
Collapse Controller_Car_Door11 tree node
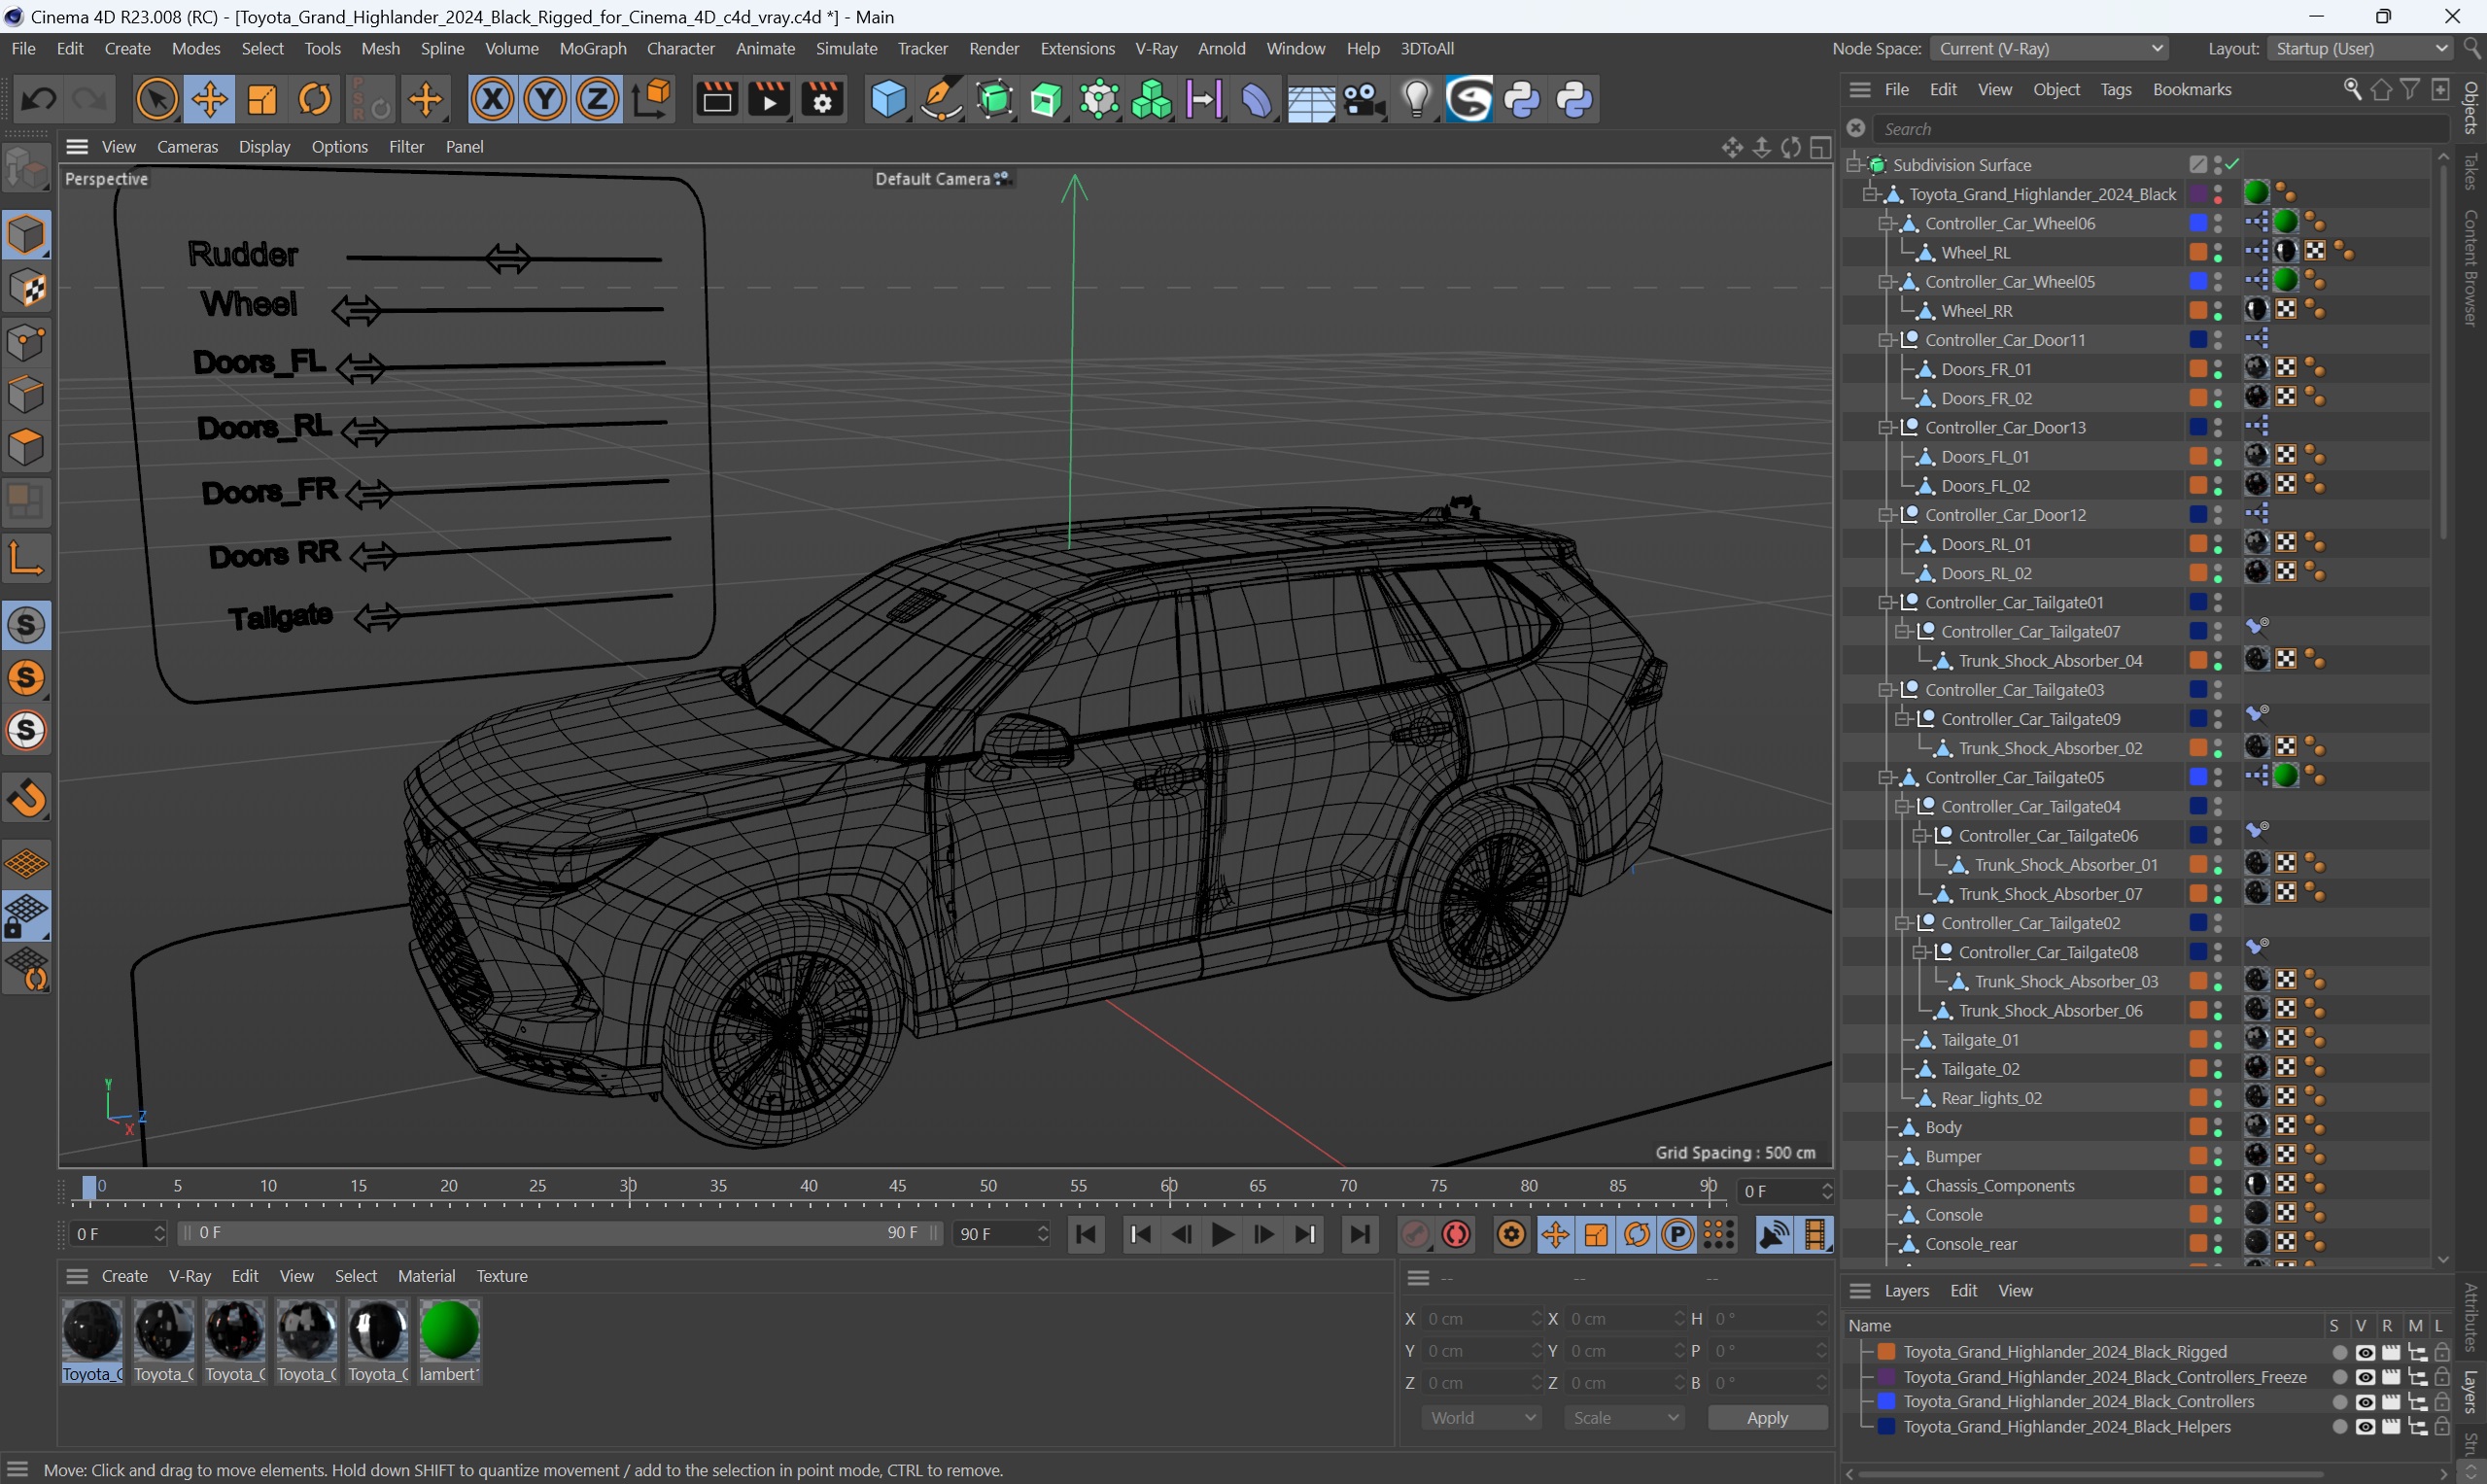click(1886, 340)
